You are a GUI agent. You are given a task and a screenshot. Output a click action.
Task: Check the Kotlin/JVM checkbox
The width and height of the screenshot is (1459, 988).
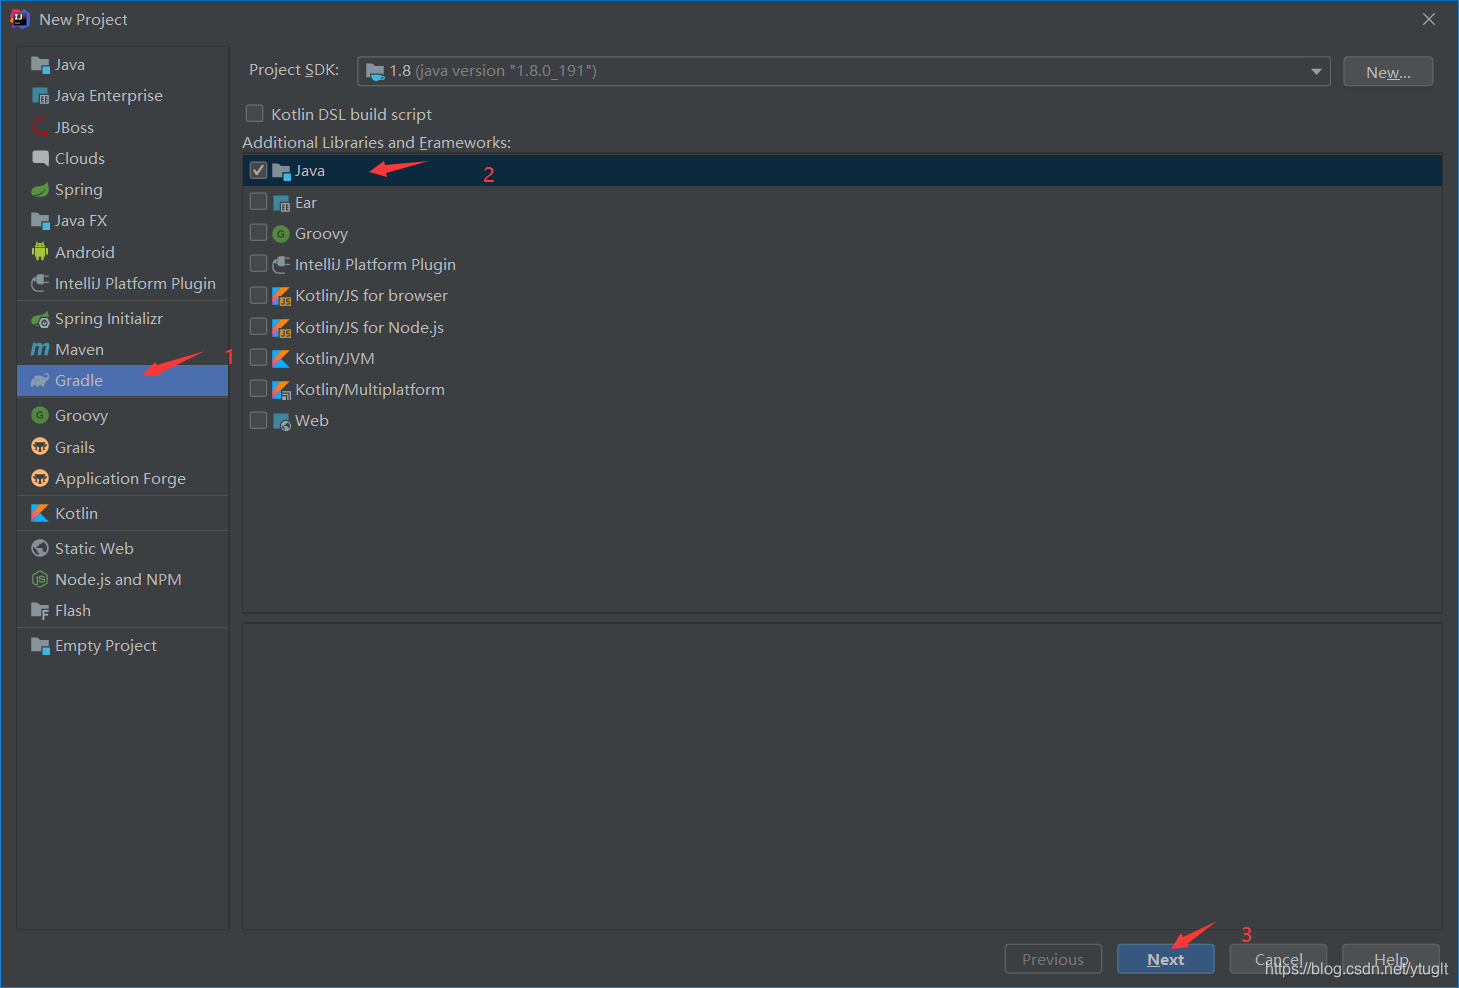pyautogui.click(x=258, y=358)
